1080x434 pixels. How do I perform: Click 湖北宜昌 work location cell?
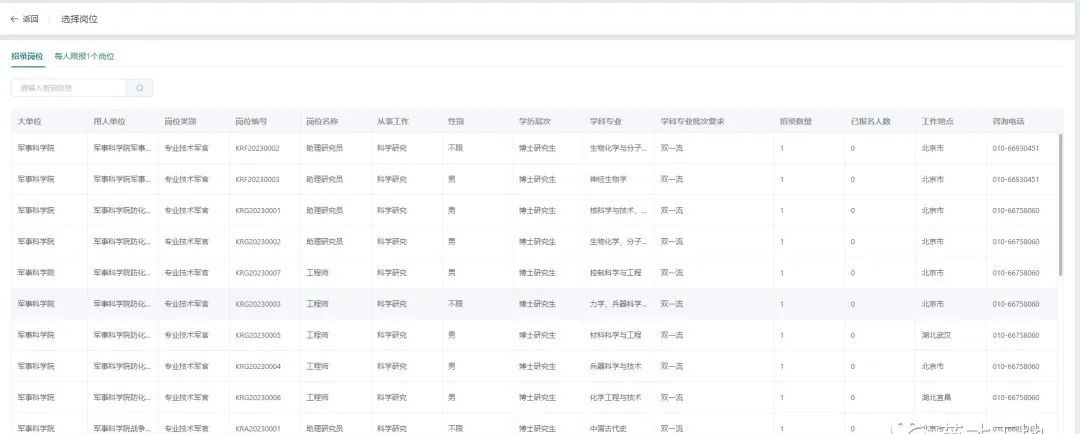click(x=936, y=397)
